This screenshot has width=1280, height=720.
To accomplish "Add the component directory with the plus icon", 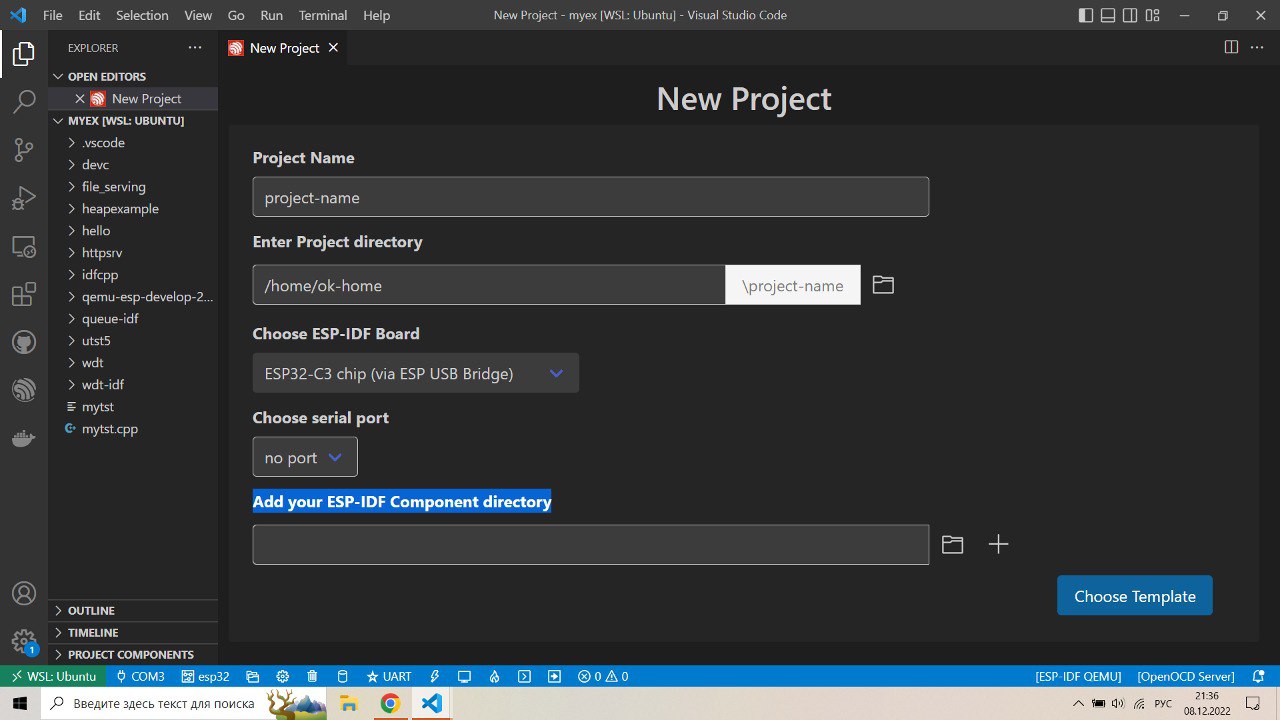I will point(998,544).
